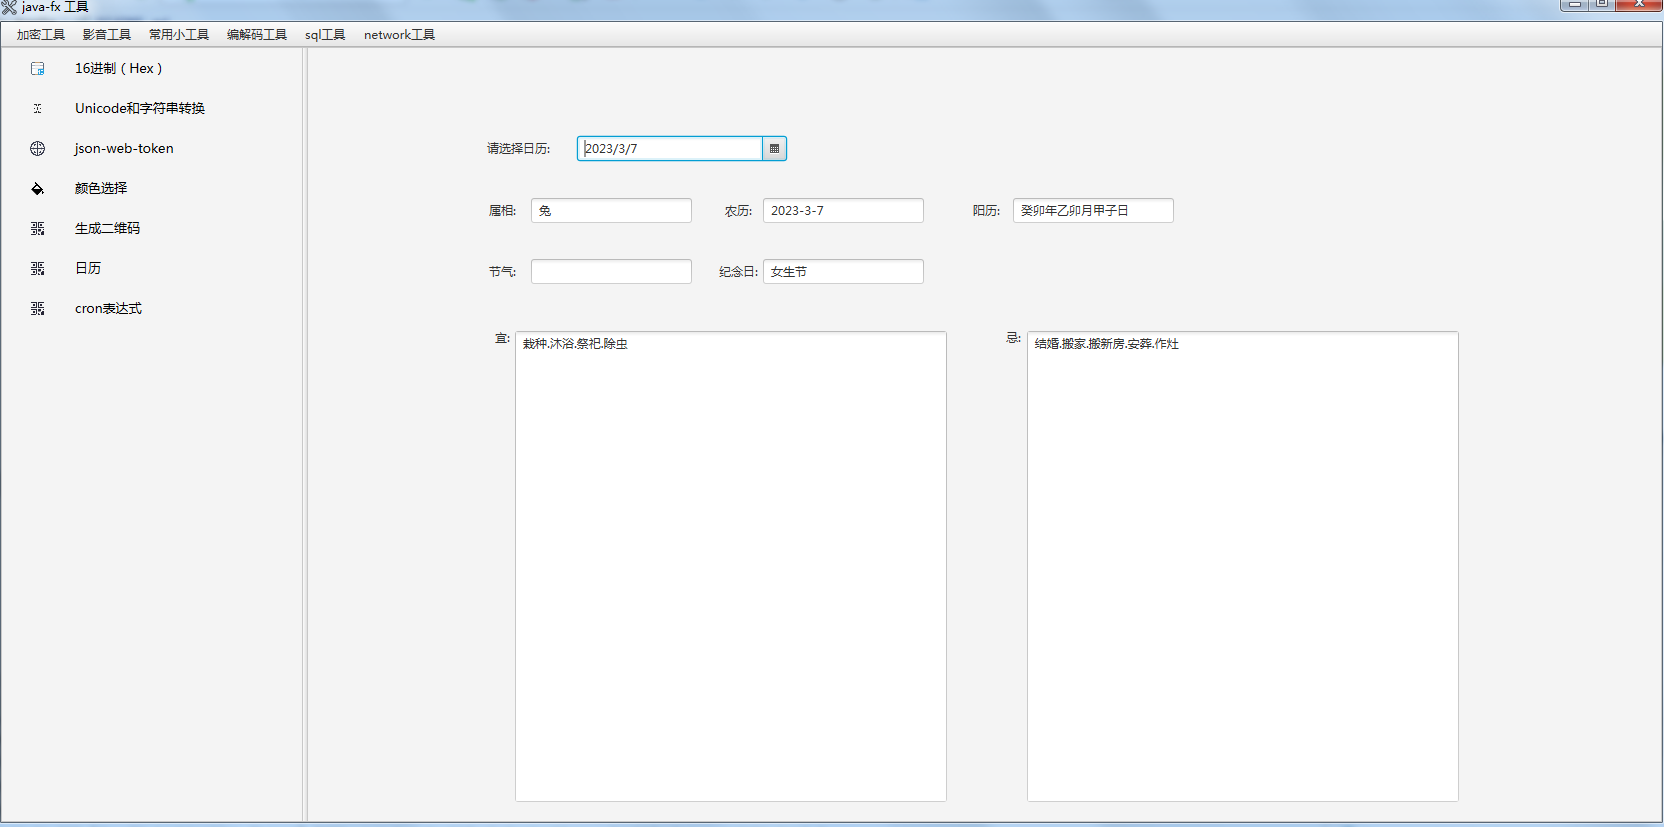Click the icon beside 日历
1664x827 pixels.
tap(38, 269)
